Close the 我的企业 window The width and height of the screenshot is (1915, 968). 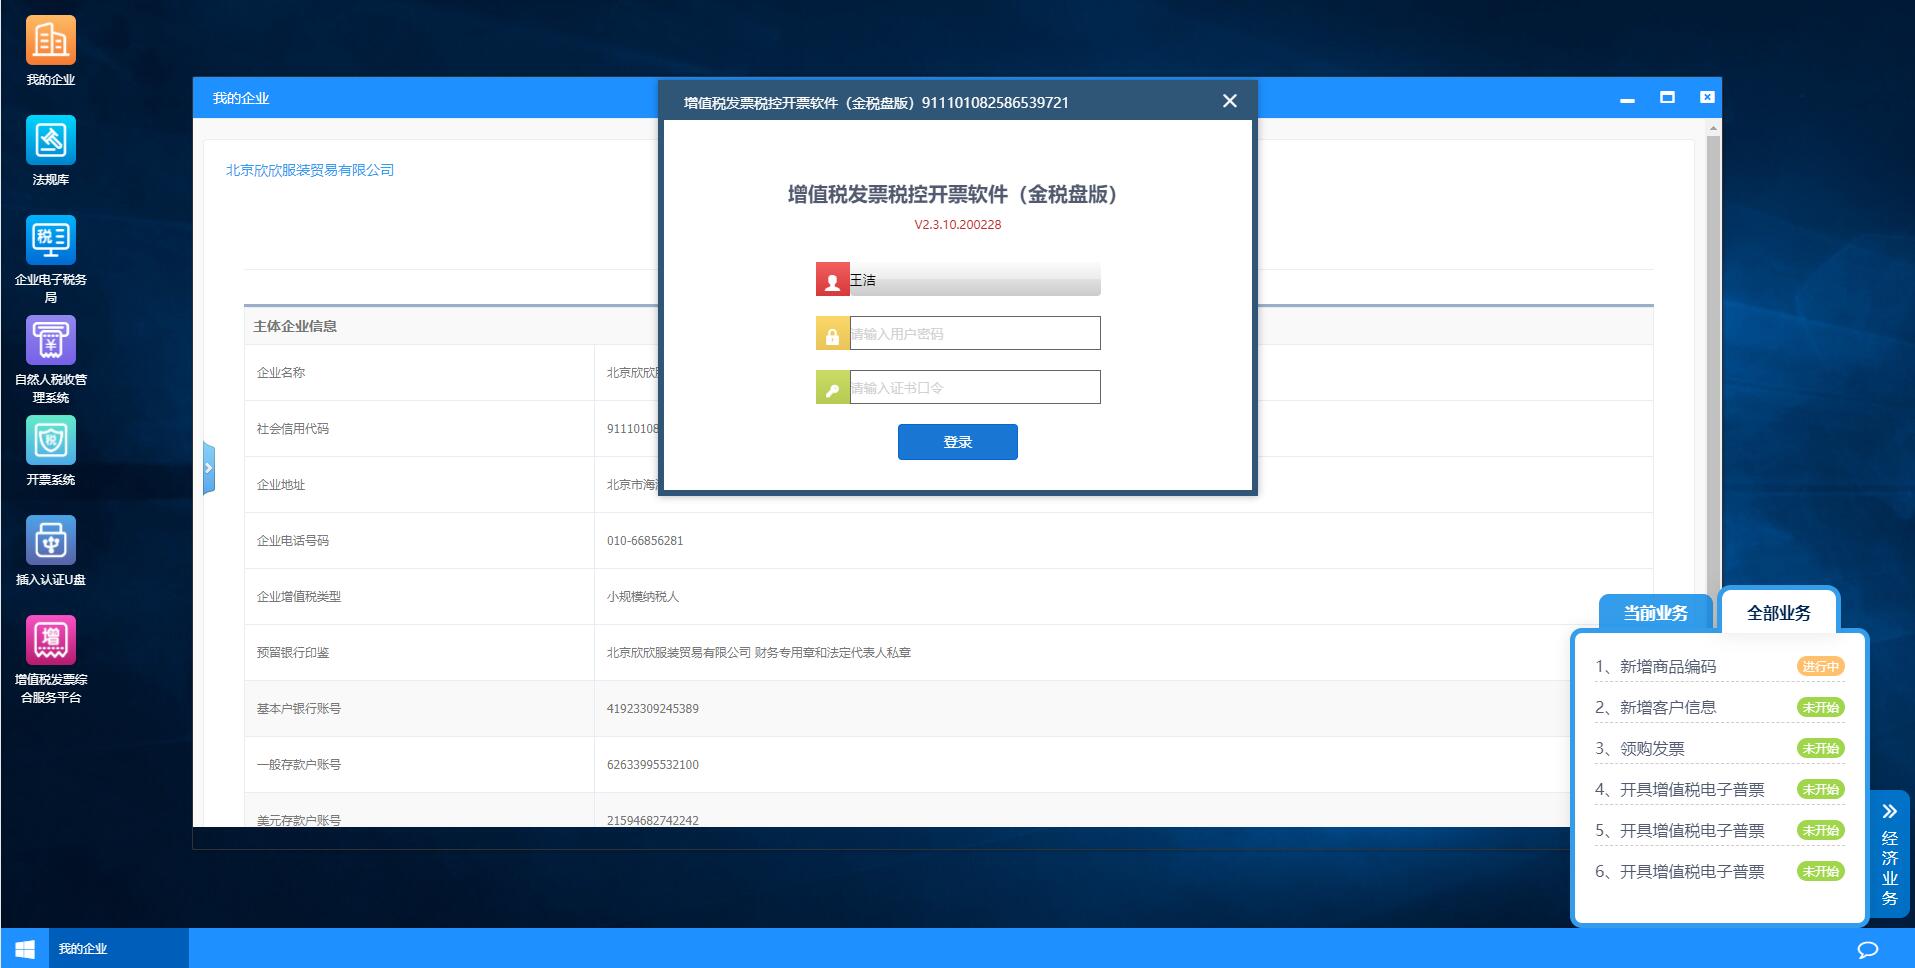1707,97
